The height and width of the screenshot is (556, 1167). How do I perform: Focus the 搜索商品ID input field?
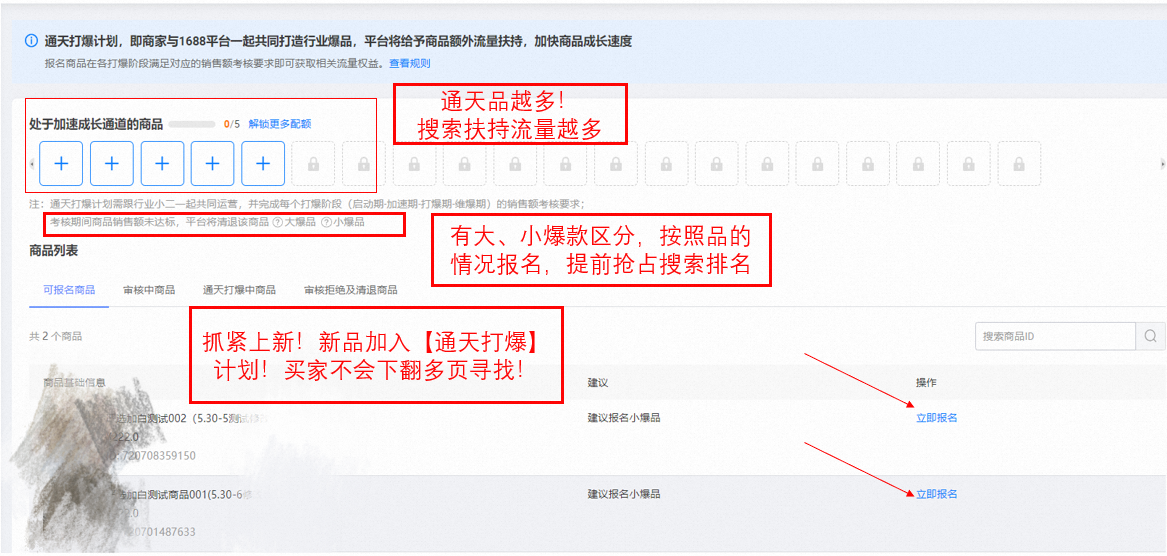[x=1054, y=336]
